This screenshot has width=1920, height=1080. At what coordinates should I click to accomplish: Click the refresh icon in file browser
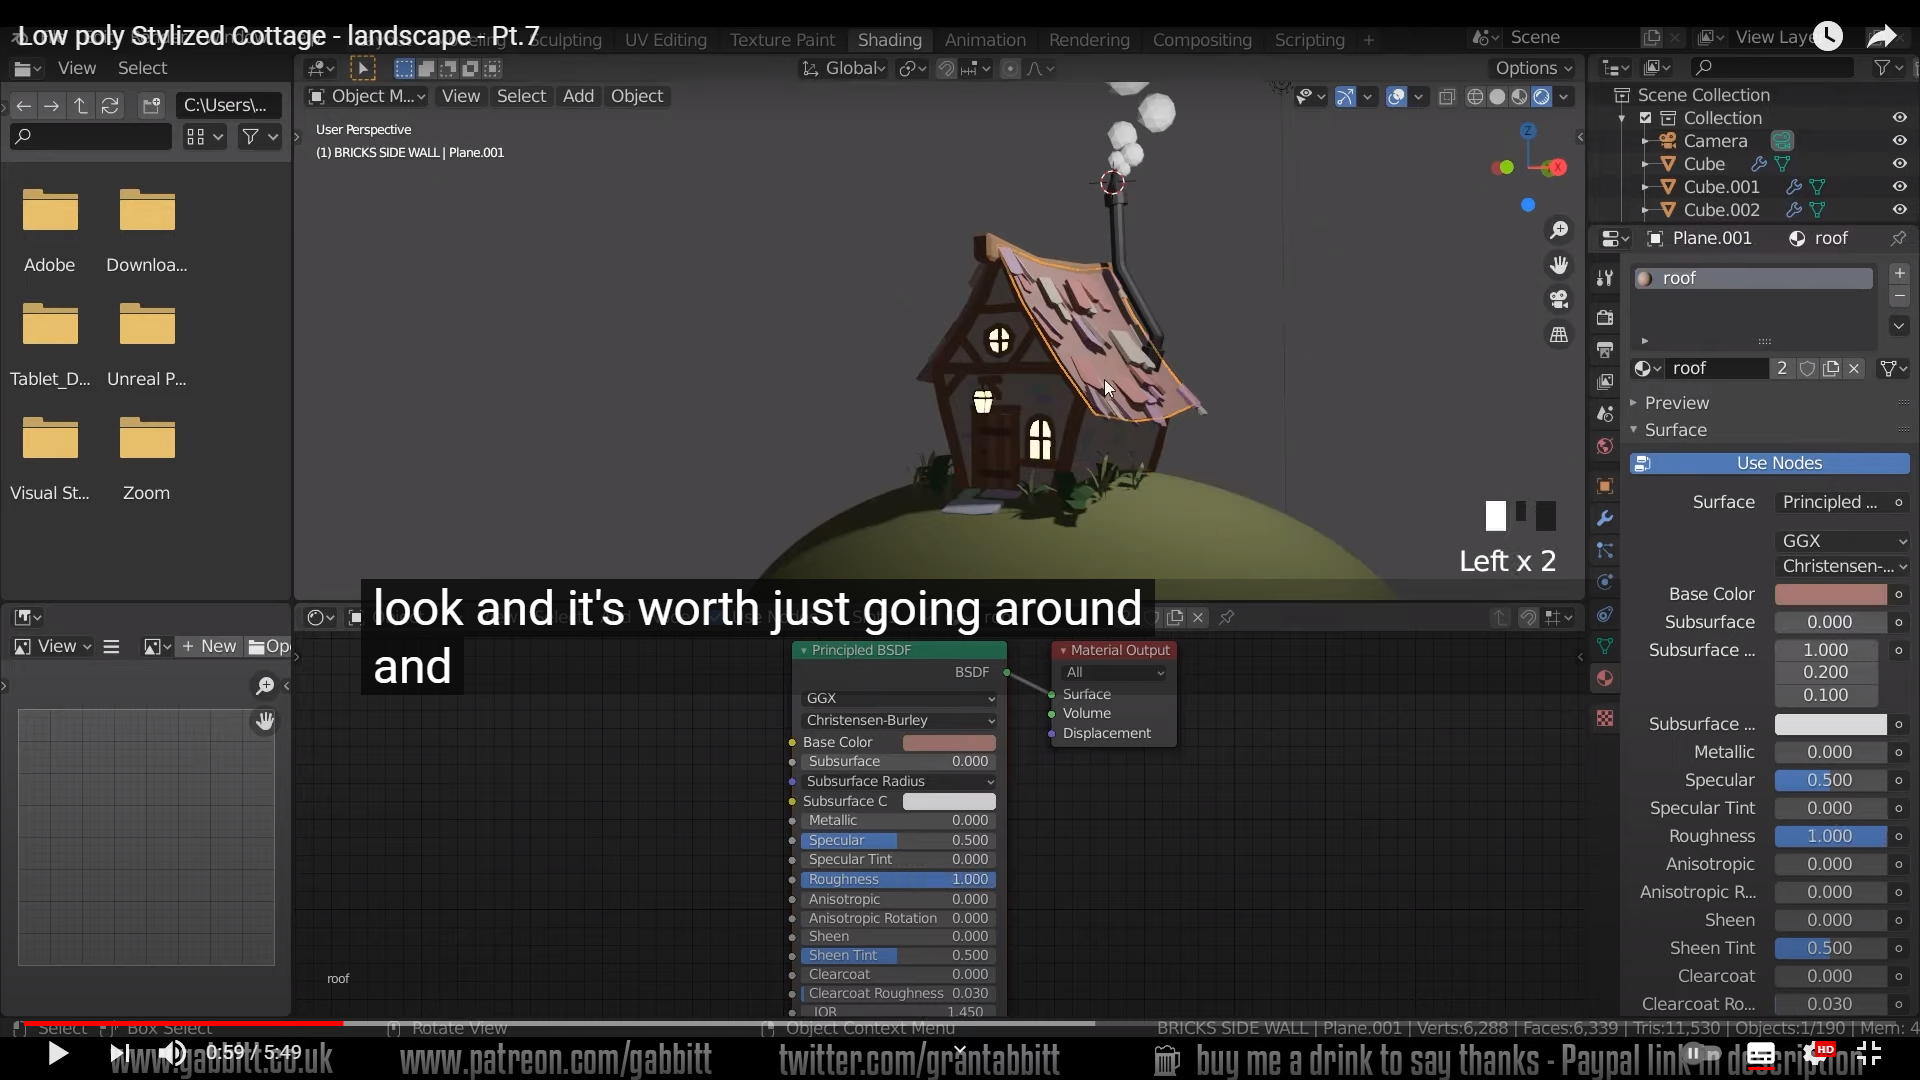tap(110, 105)
